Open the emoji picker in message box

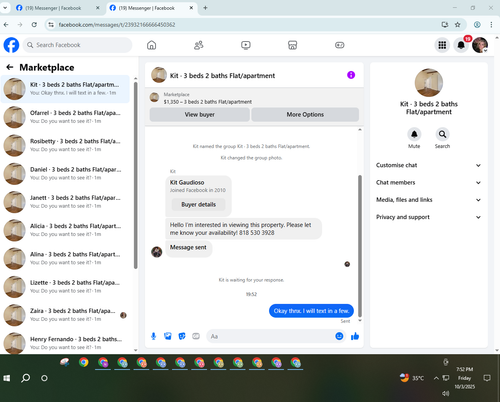pyautogui.click(x=339, y=336)
